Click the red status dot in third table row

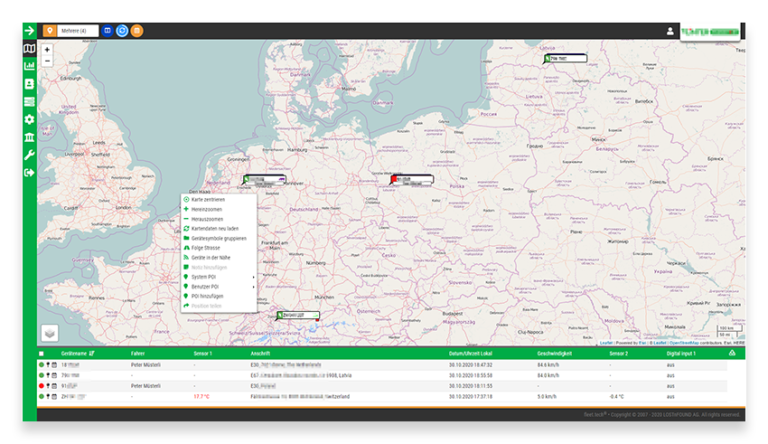(41, 385)
